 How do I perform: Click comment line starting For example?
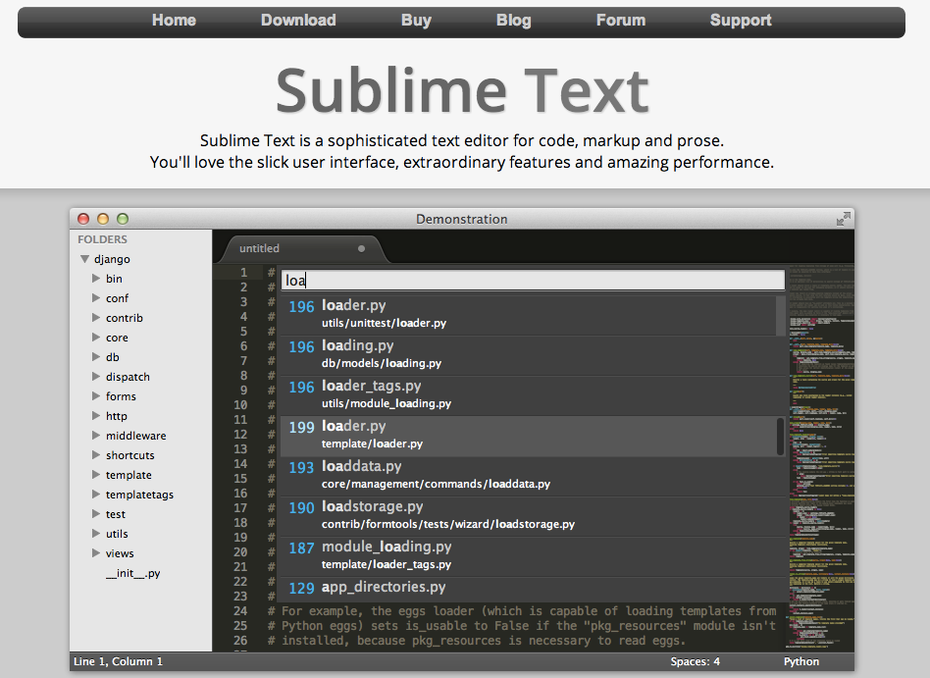[x=522, y=611]
